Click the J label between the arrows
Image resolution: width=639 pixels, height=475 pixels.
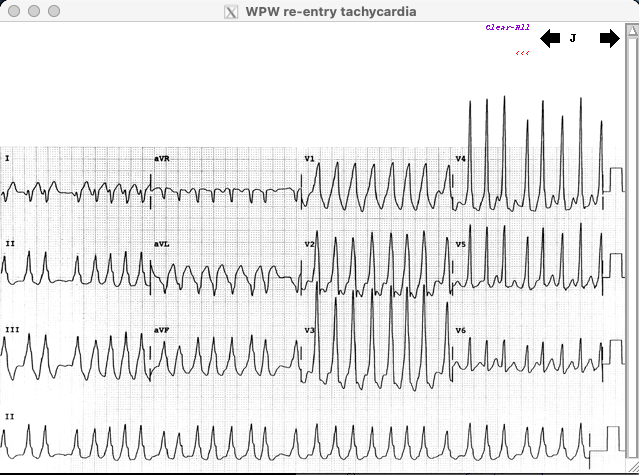click(573, 39)
